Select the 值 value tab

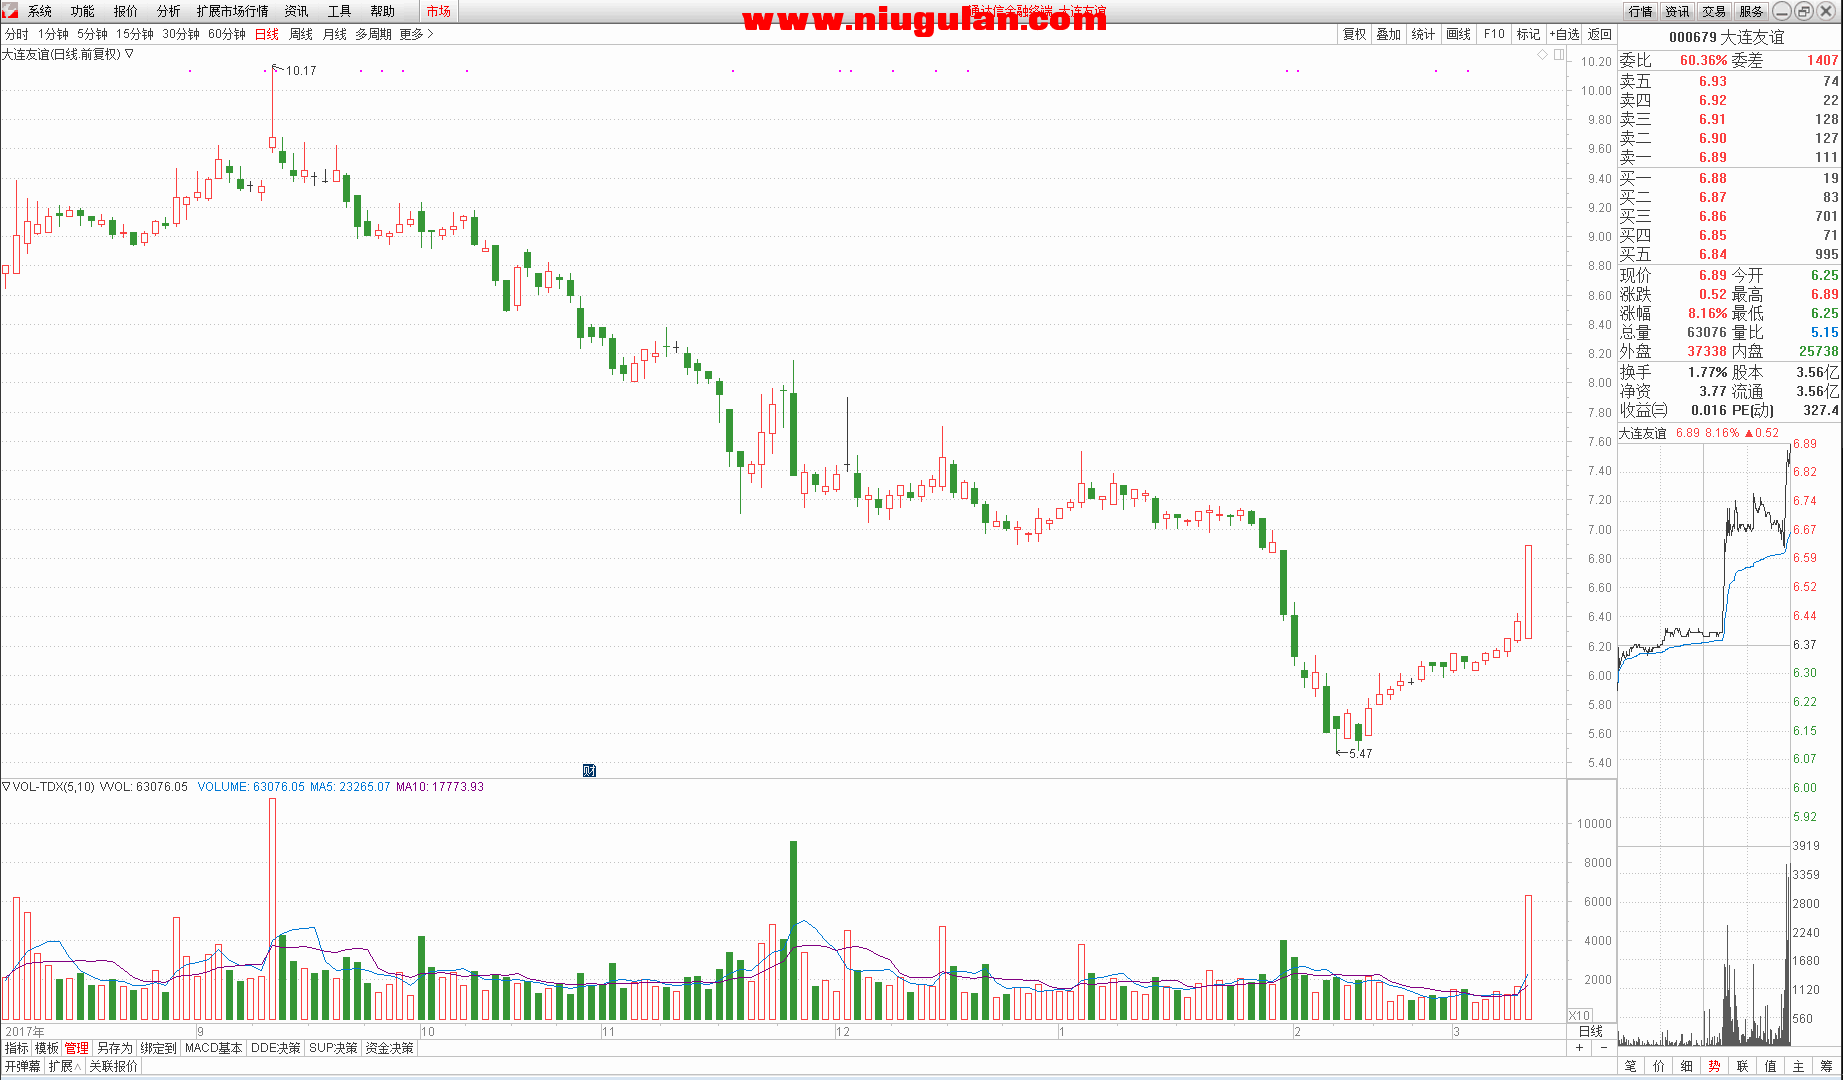(1771, 1066)
